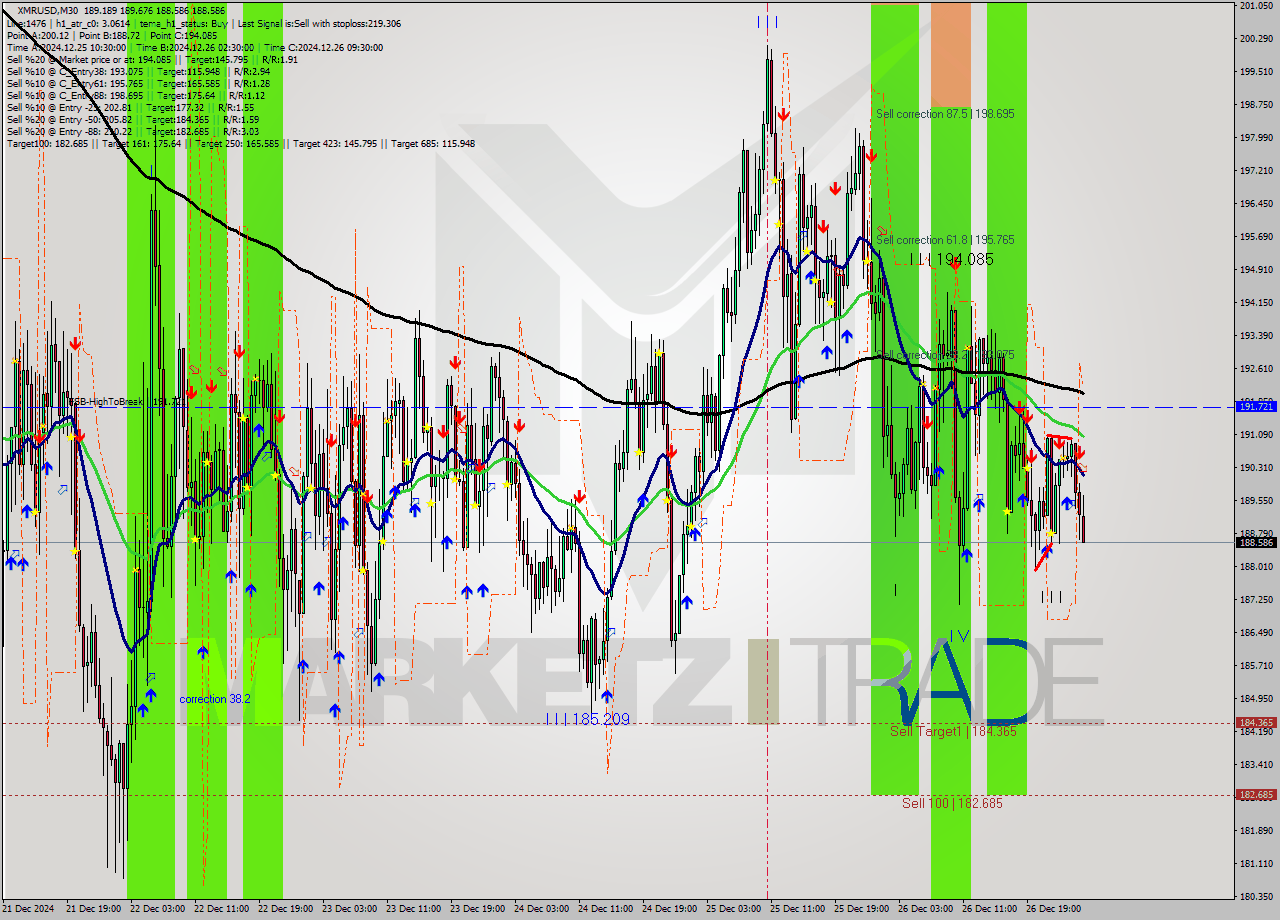Click the 'Target 423: 145.795' text
The height and width of the screenshot is (920, 1280).
pos(335,143)
